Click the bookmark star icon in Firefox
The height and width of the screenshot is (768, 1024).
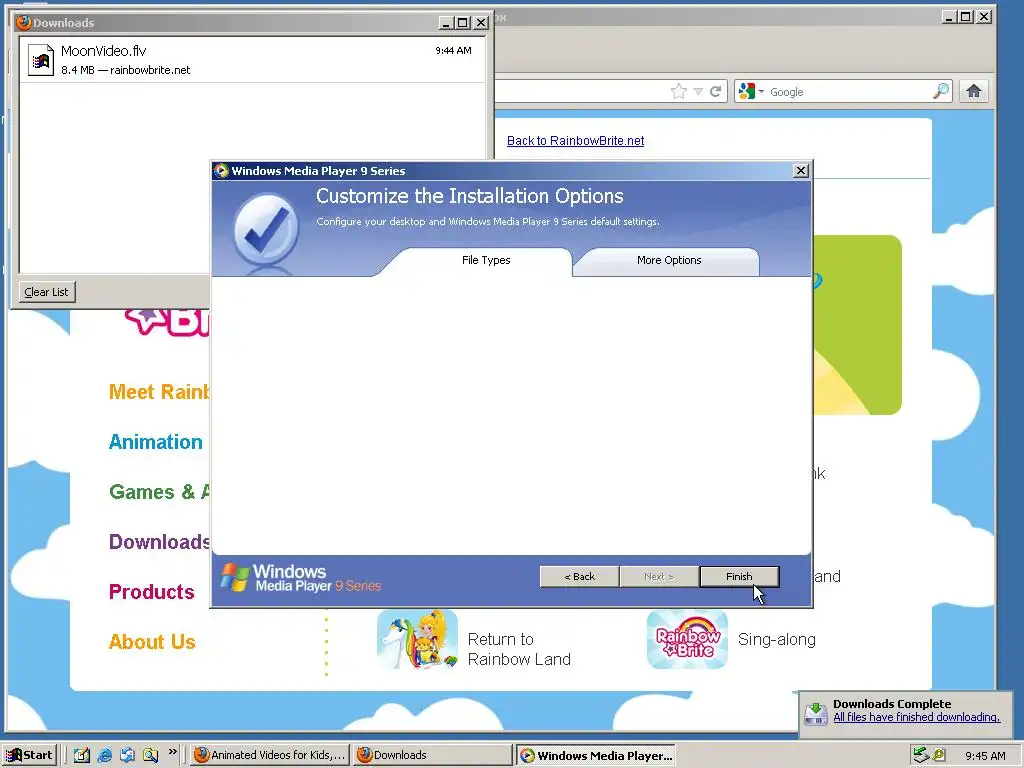click(x=679, y=91)
